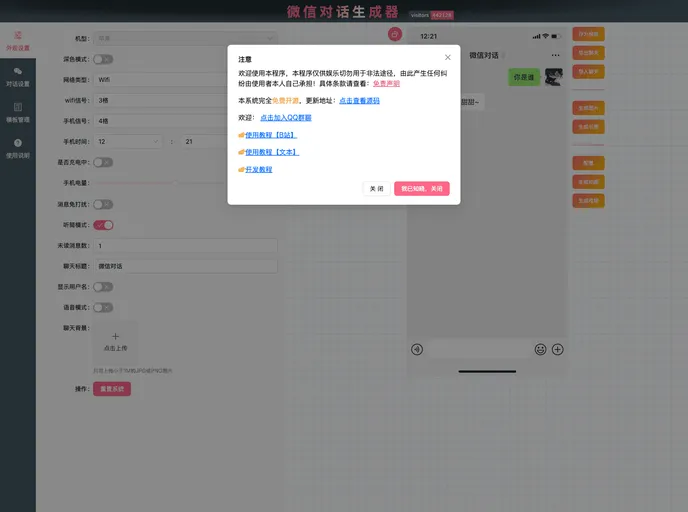Viewport: 688px width, 512px height.
Task: Click the pink 我已知晓，关闭 button
Action: (422, 189)
